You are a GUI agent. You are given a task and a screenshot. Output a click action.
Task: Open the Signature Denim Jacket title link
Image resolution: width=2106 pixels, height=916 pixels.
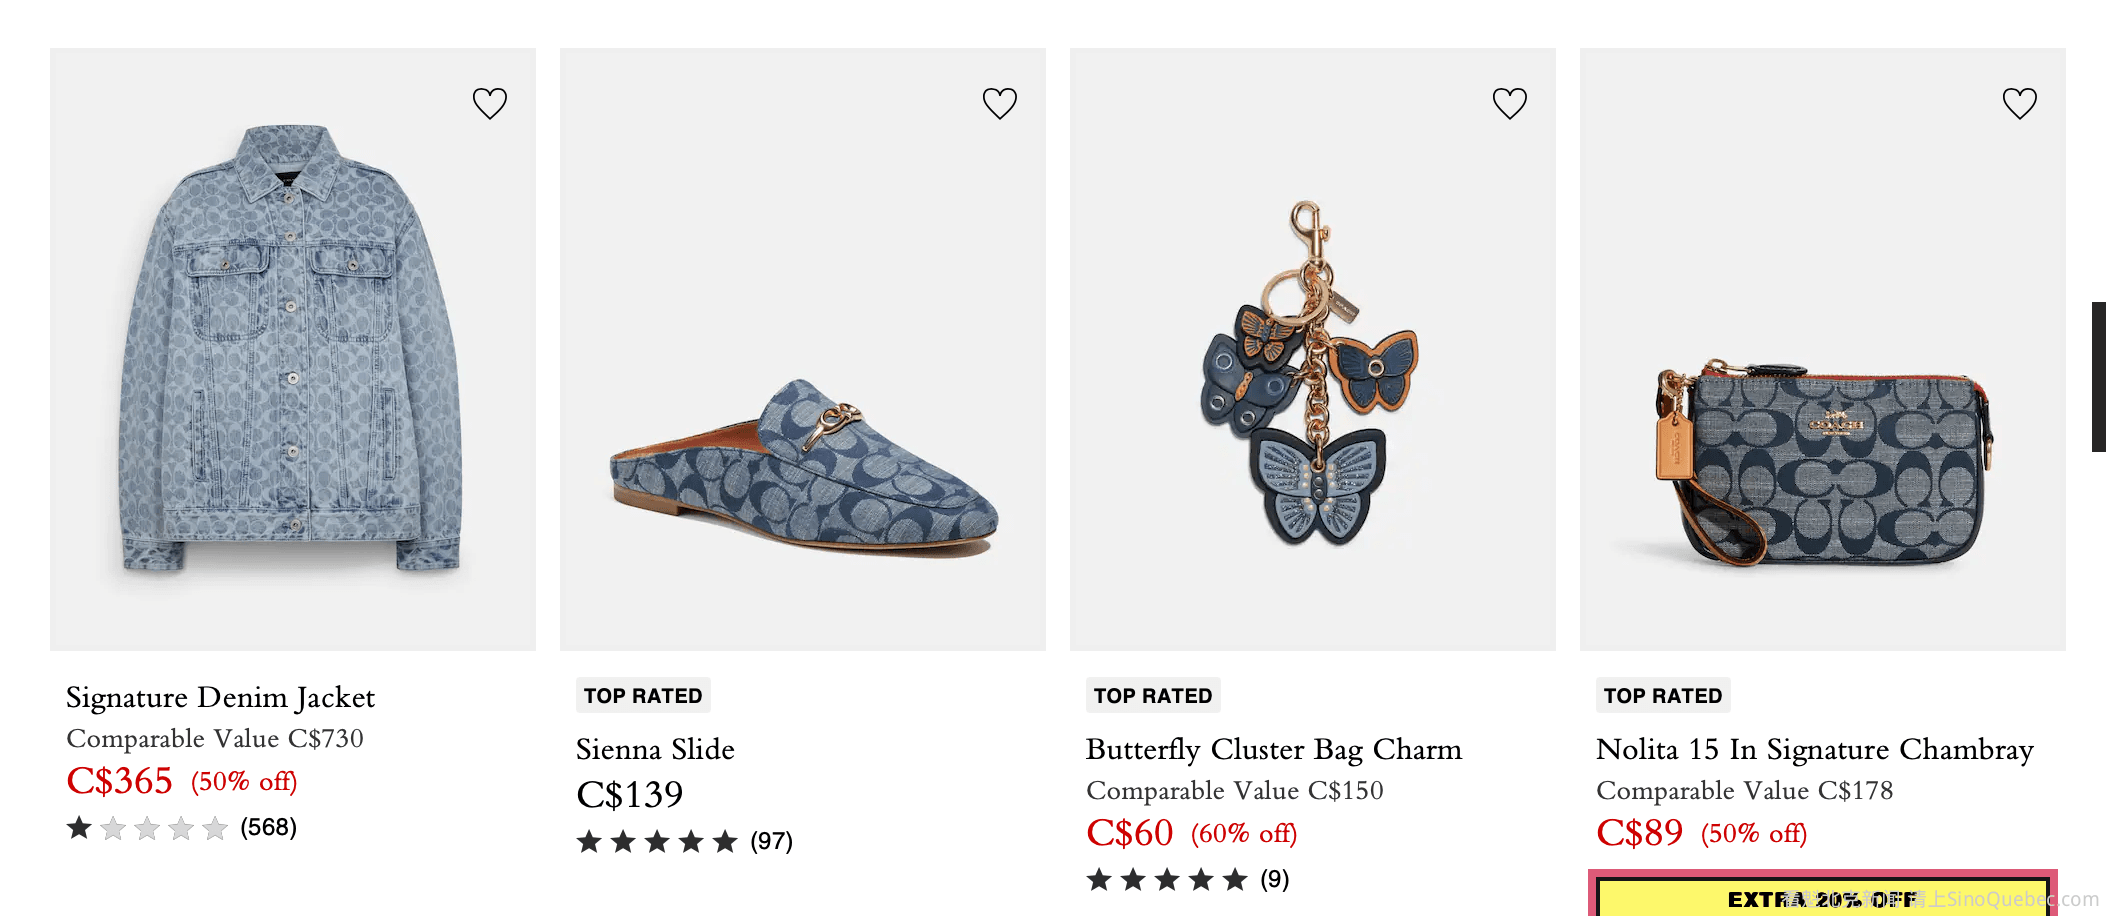point(220,697)
